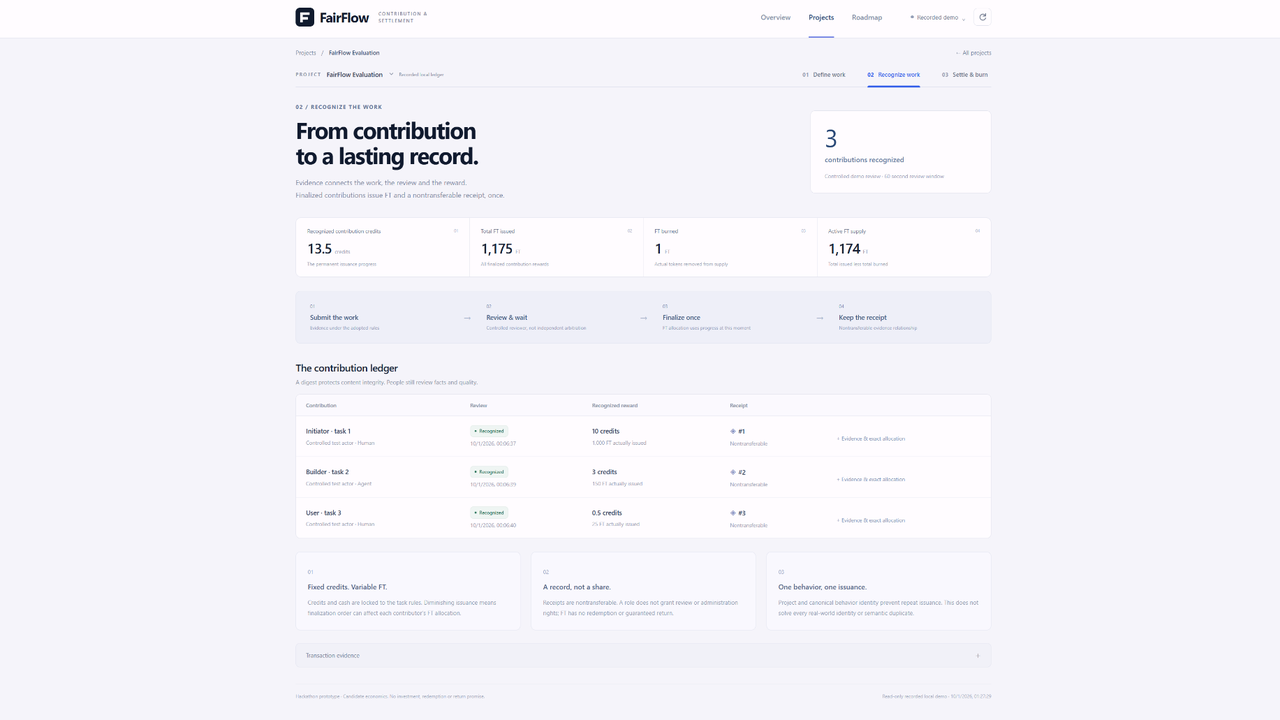Click the Recognized badge for Builder task 2
1280x720 pixels.
click(x=489, y=472)
